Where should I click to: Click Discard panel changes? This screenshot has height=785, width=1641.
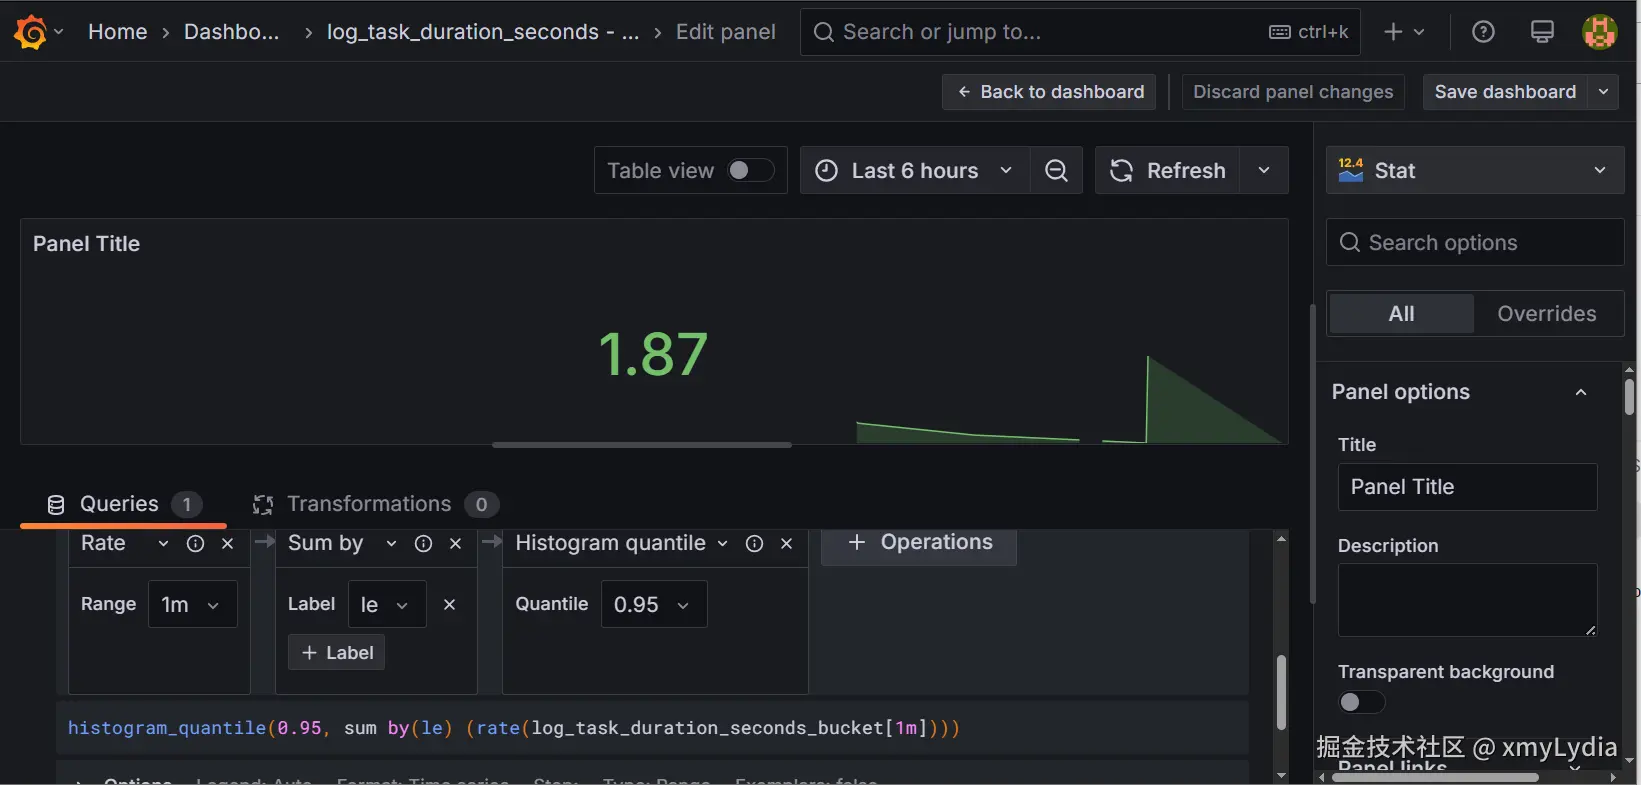pos(1293,92)
